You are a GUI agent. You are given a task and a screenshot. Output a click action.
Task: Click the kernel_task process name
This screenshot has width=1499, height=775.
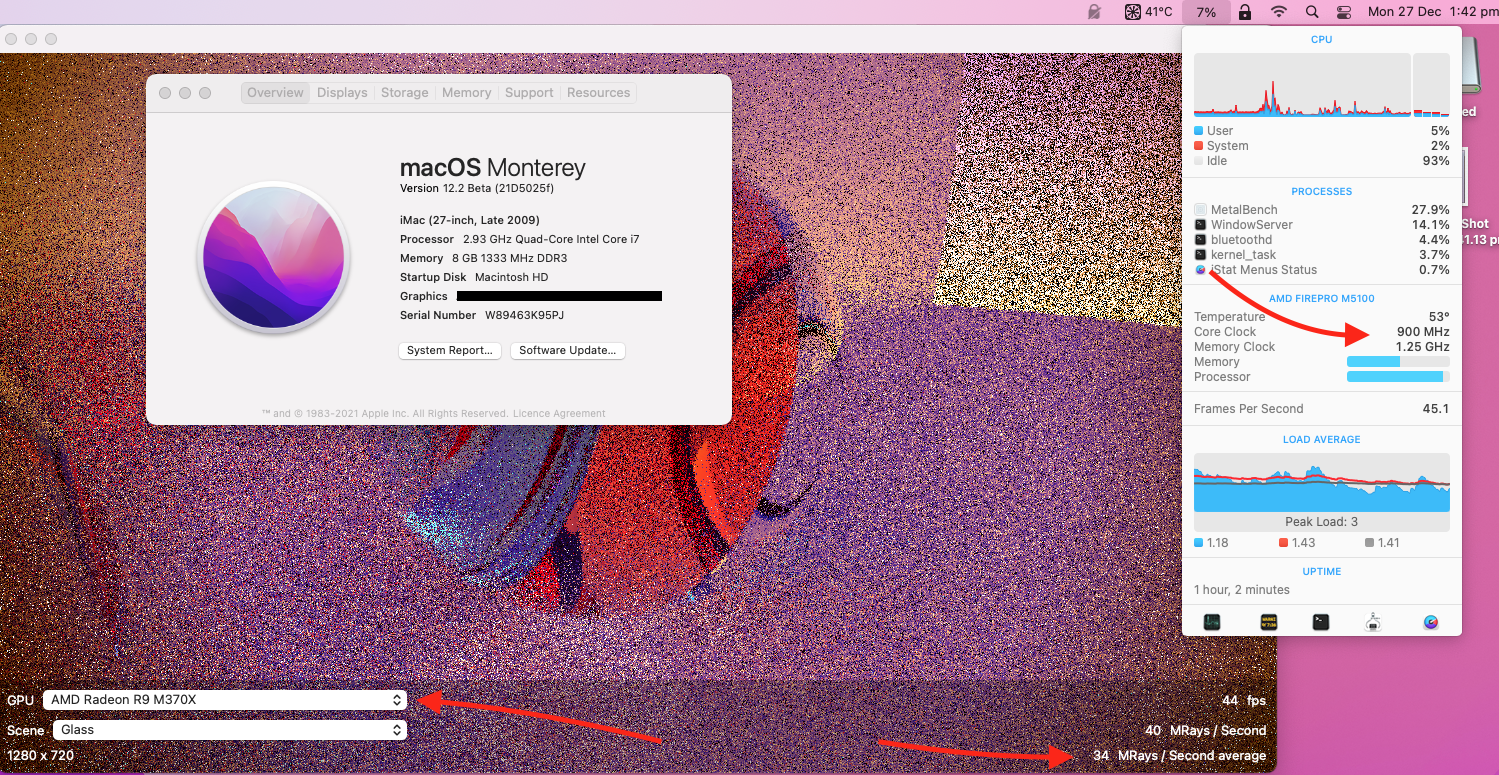(x=1243, y=255)
